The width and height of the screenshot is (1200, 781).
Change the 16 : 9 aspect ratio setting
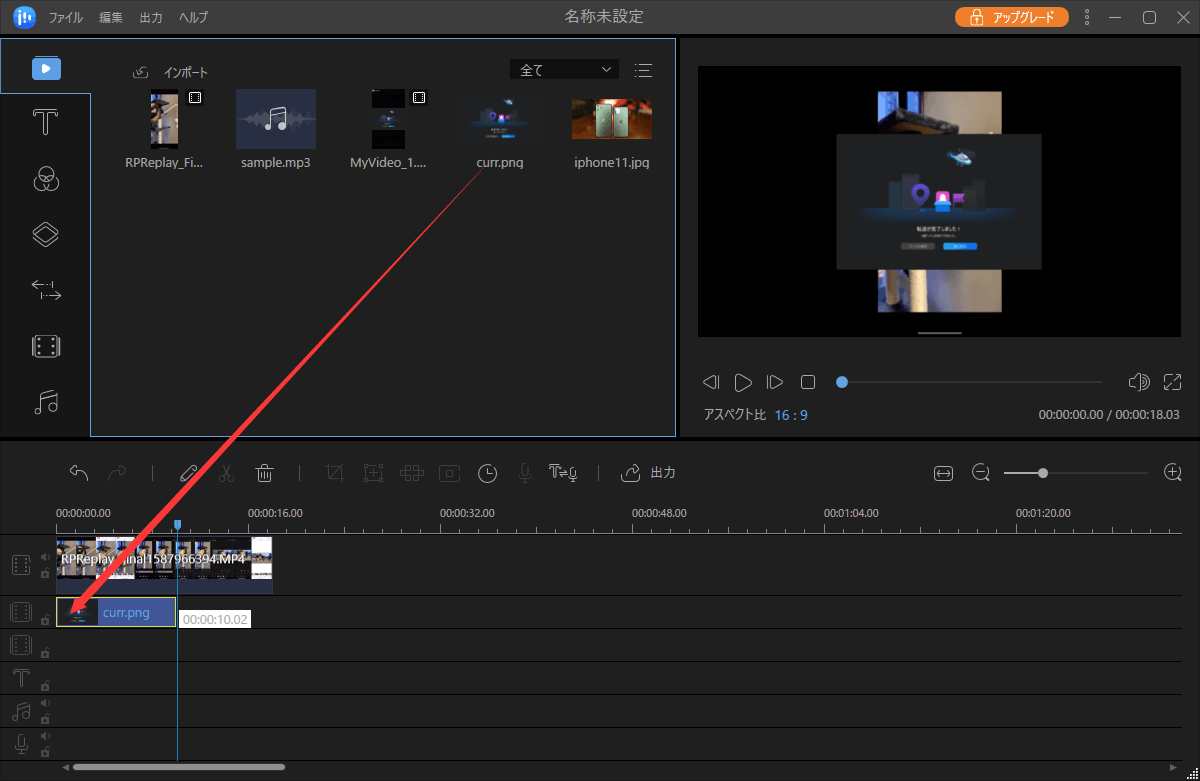point(790,414)
